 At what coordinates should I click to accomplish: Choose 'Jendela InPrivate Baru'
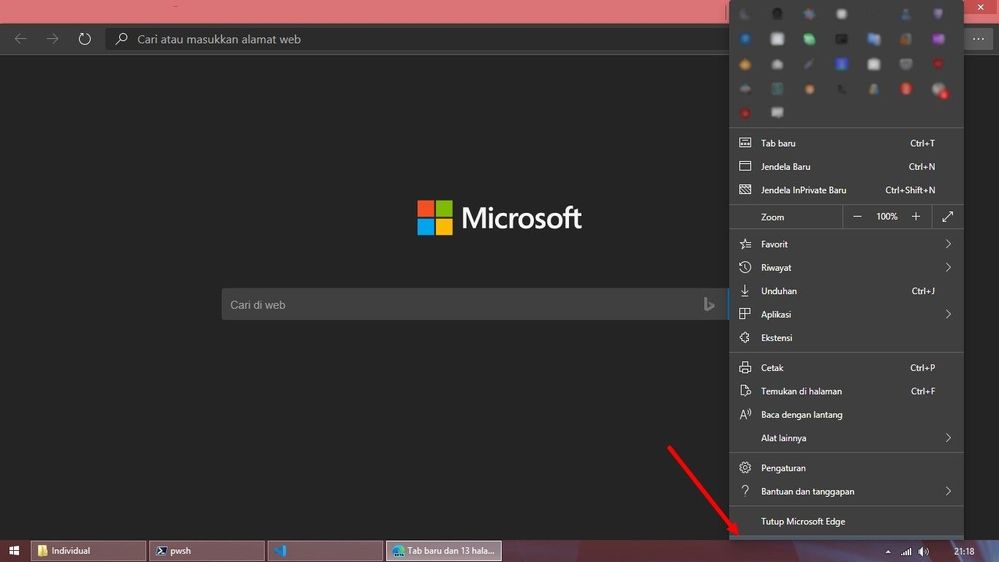coord(846,190)
